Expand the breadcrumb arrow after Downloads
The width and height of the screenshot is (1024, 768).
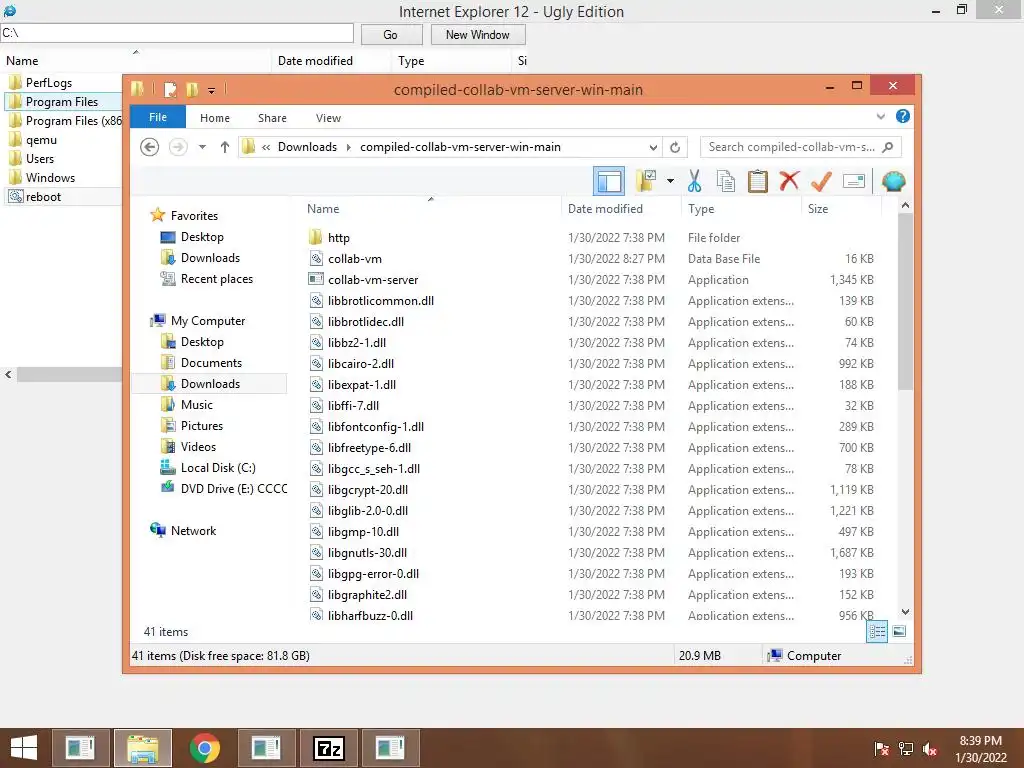click(x=348, y=148)
